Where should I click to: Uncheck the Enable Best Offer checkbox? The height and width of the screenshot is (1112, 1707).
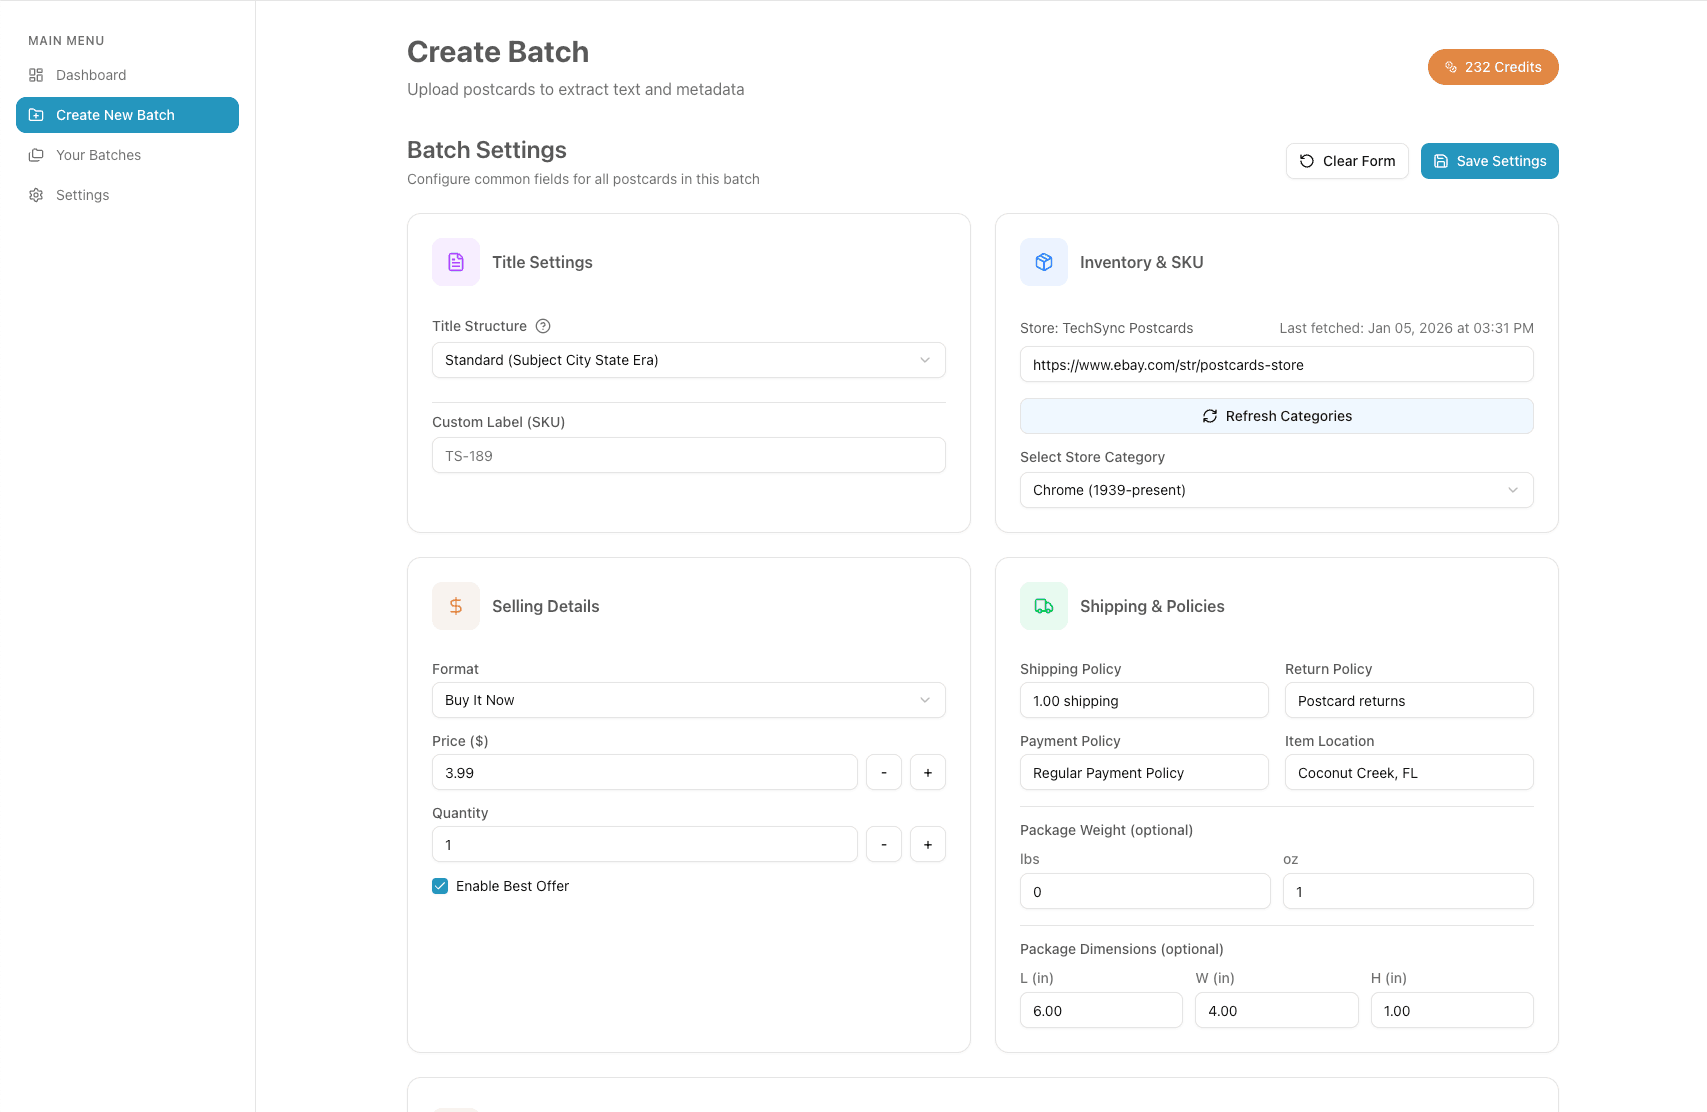pos(440,886)
